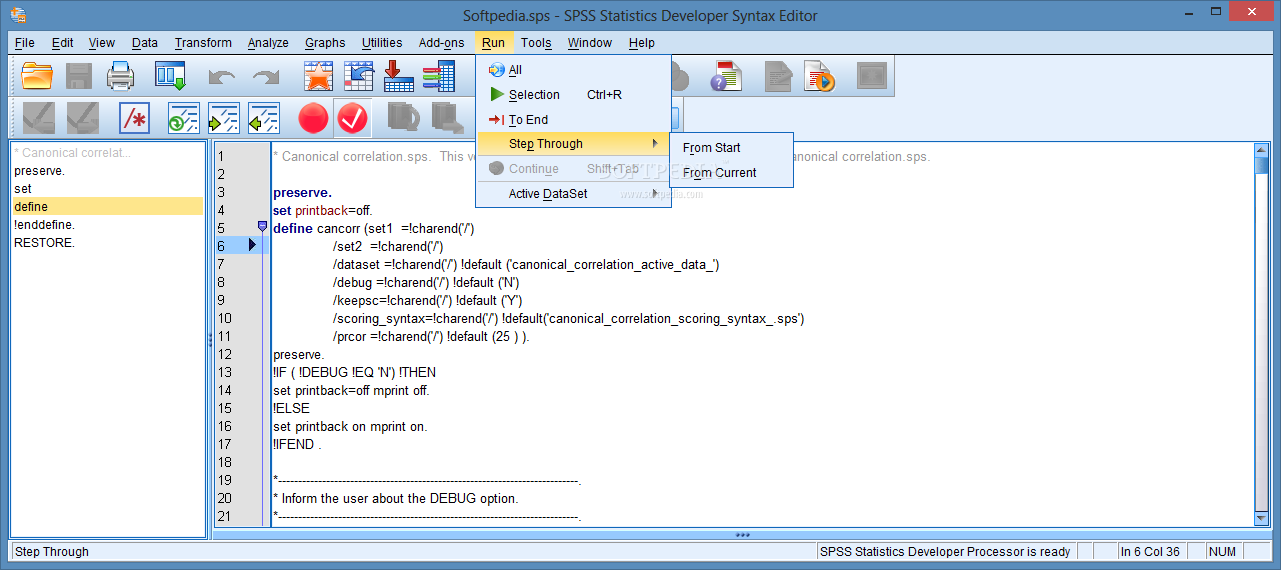Image resolution: width=1281 pixels, height=570 pixels.
Task: Click 'set printback on mprint on.' line
Action: pos(350,426)
